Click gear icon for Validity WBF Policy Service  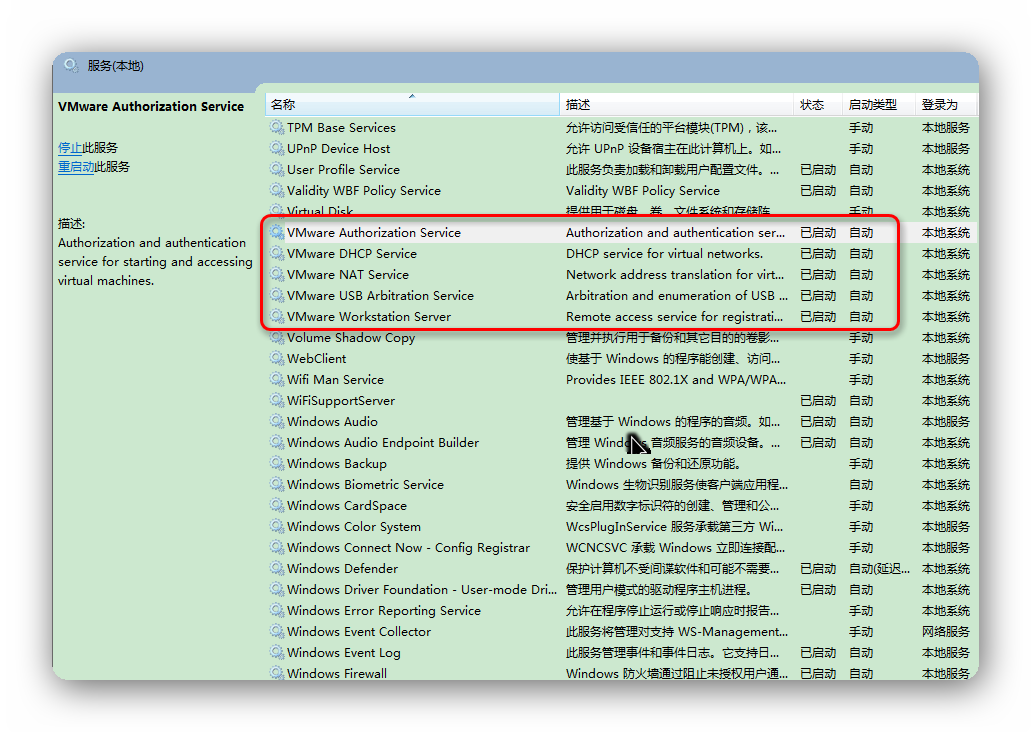277,190
